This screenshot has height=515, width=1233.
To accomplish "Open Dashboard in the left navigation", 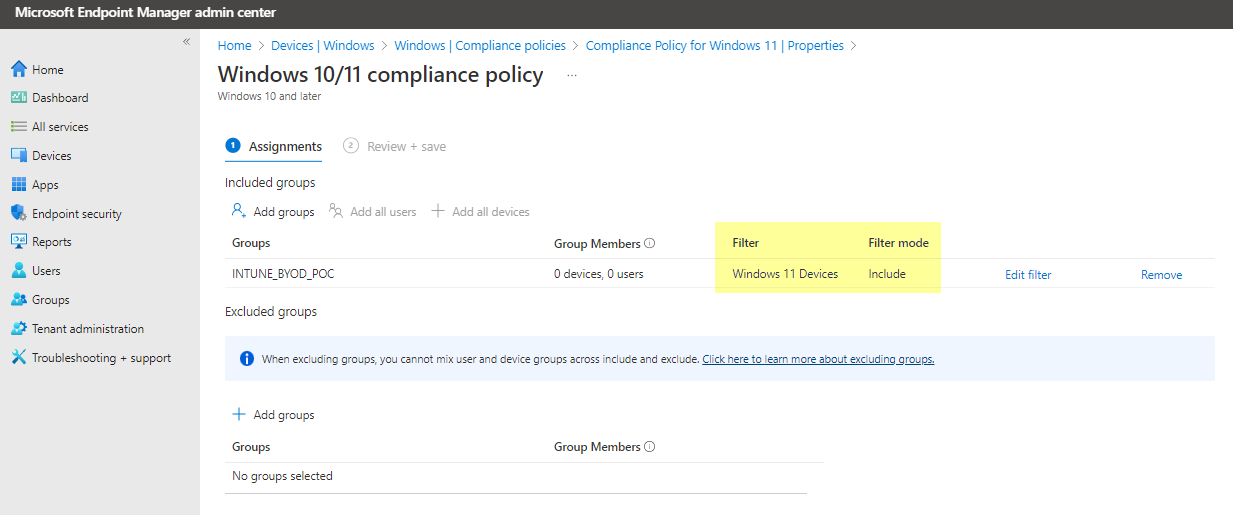I will click(60, 98).
